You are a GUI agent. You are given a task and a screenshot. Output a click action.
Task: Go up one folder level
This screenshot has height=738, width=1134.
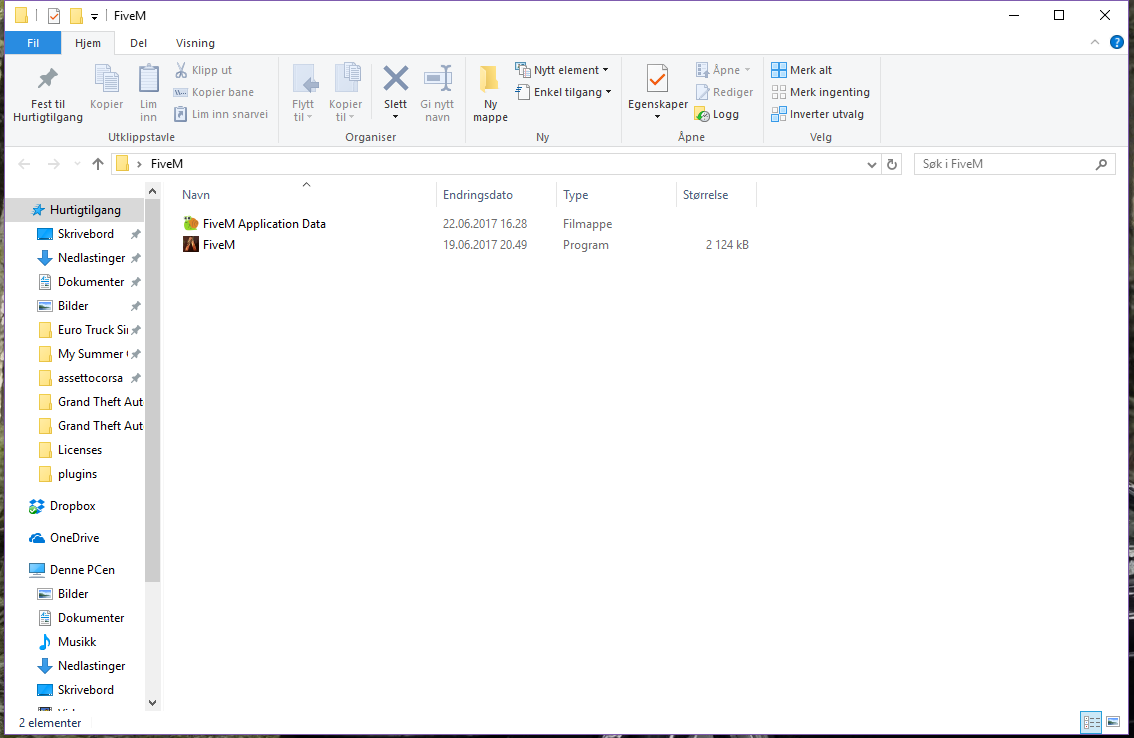coord(98,164)
